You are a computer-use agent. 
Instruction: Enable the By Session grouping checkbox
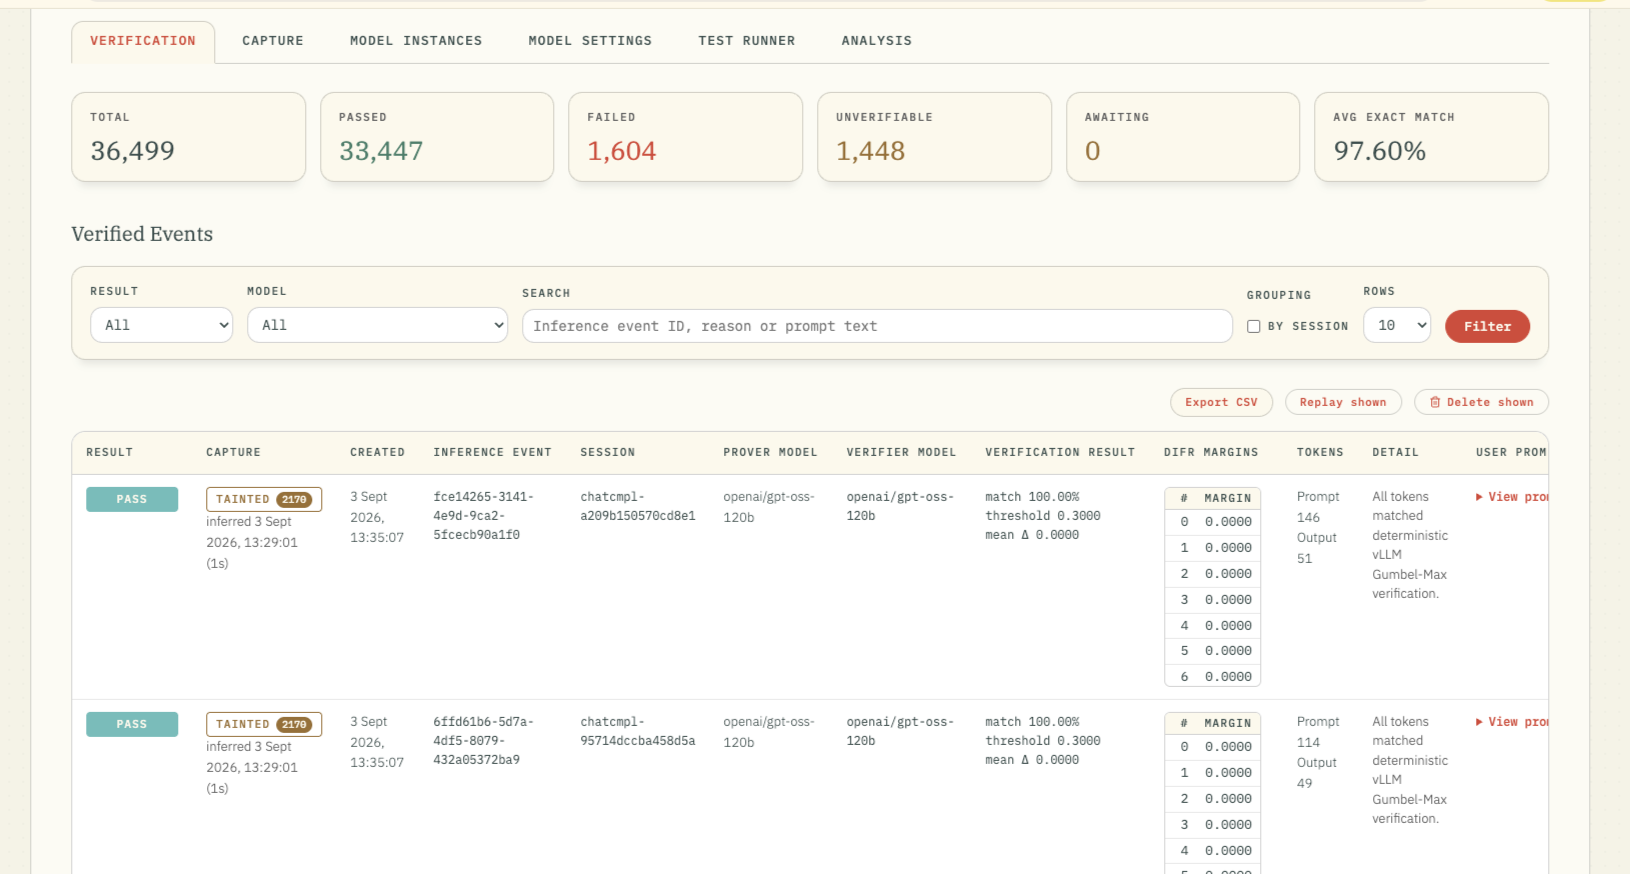pos(1254,326)
